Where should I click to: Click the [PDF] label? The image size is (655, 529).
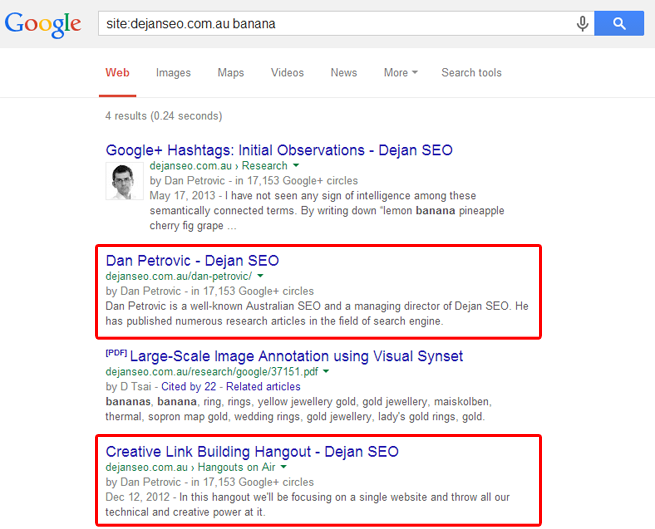116,353
